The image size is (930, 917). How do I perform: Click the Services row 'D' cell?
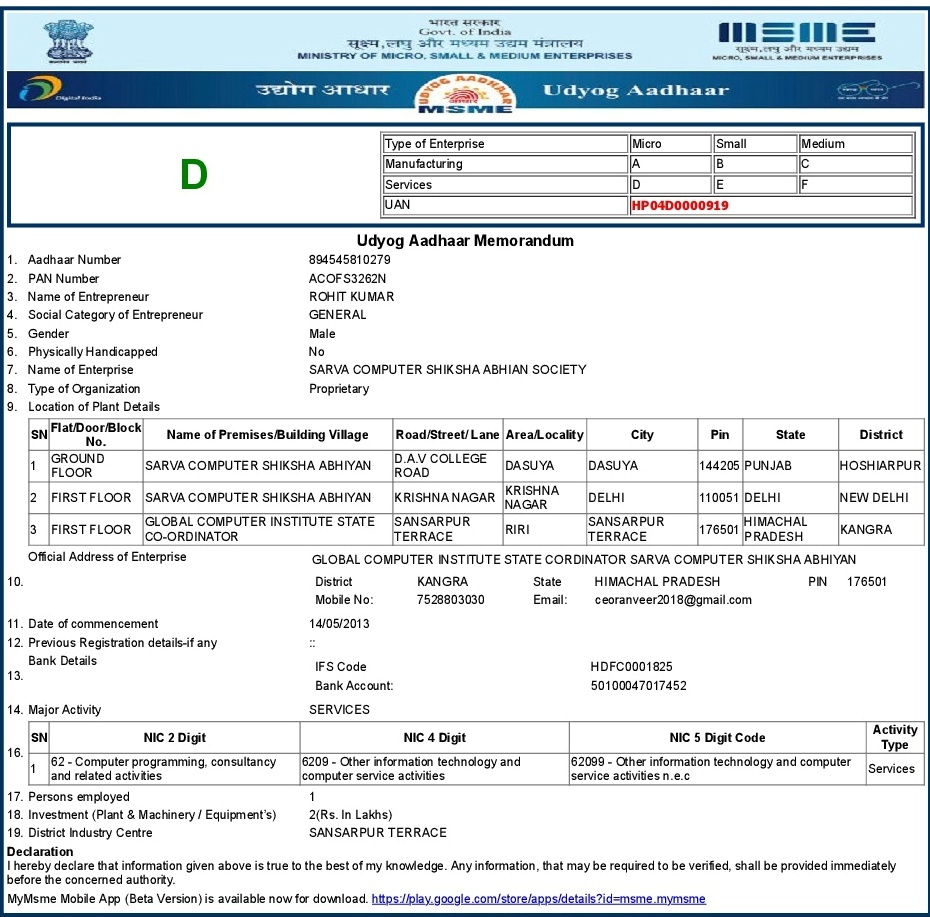669,185
